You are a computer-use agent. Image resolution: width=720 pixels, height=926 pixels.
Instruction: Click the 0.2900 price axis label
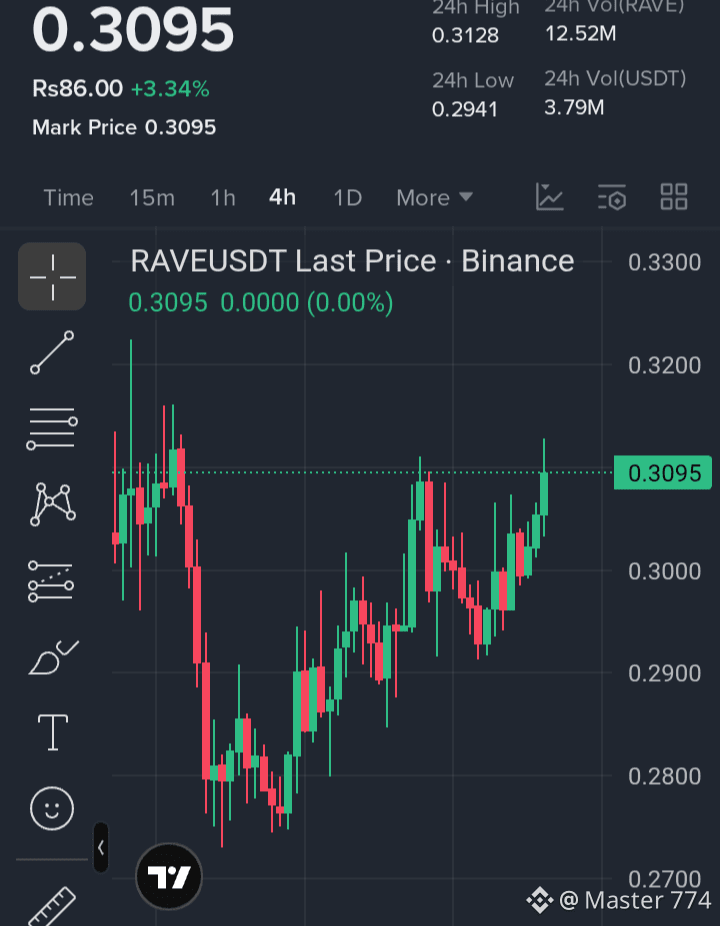tap(664, 673)
